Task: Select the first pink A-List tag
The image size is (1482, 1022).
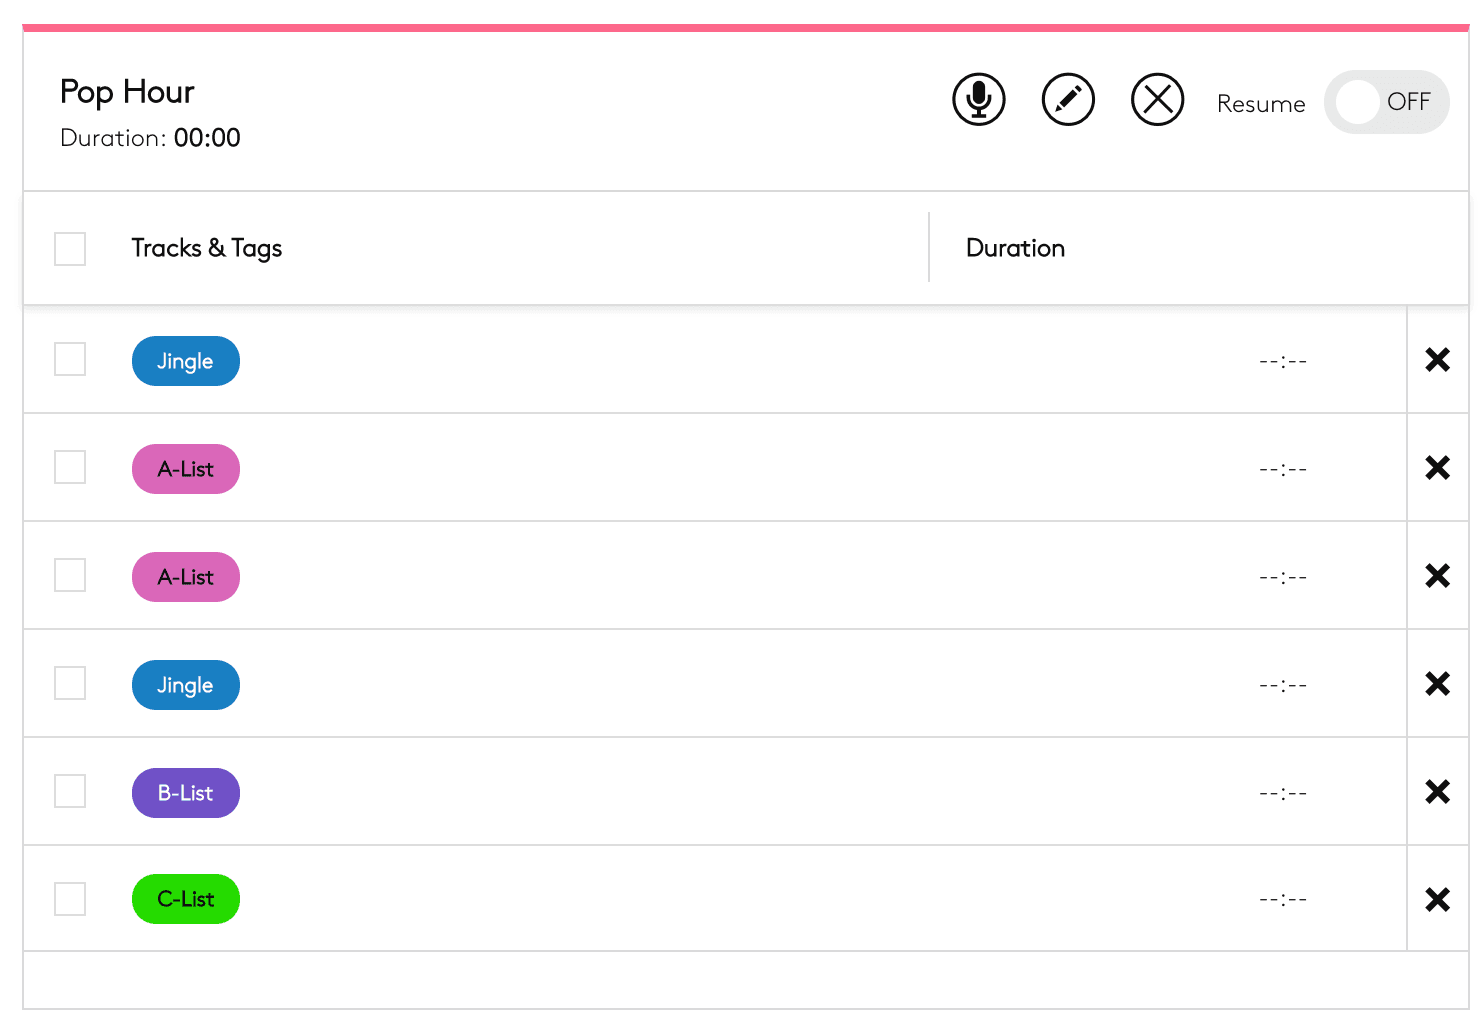Action: click(x=186, y=469)
